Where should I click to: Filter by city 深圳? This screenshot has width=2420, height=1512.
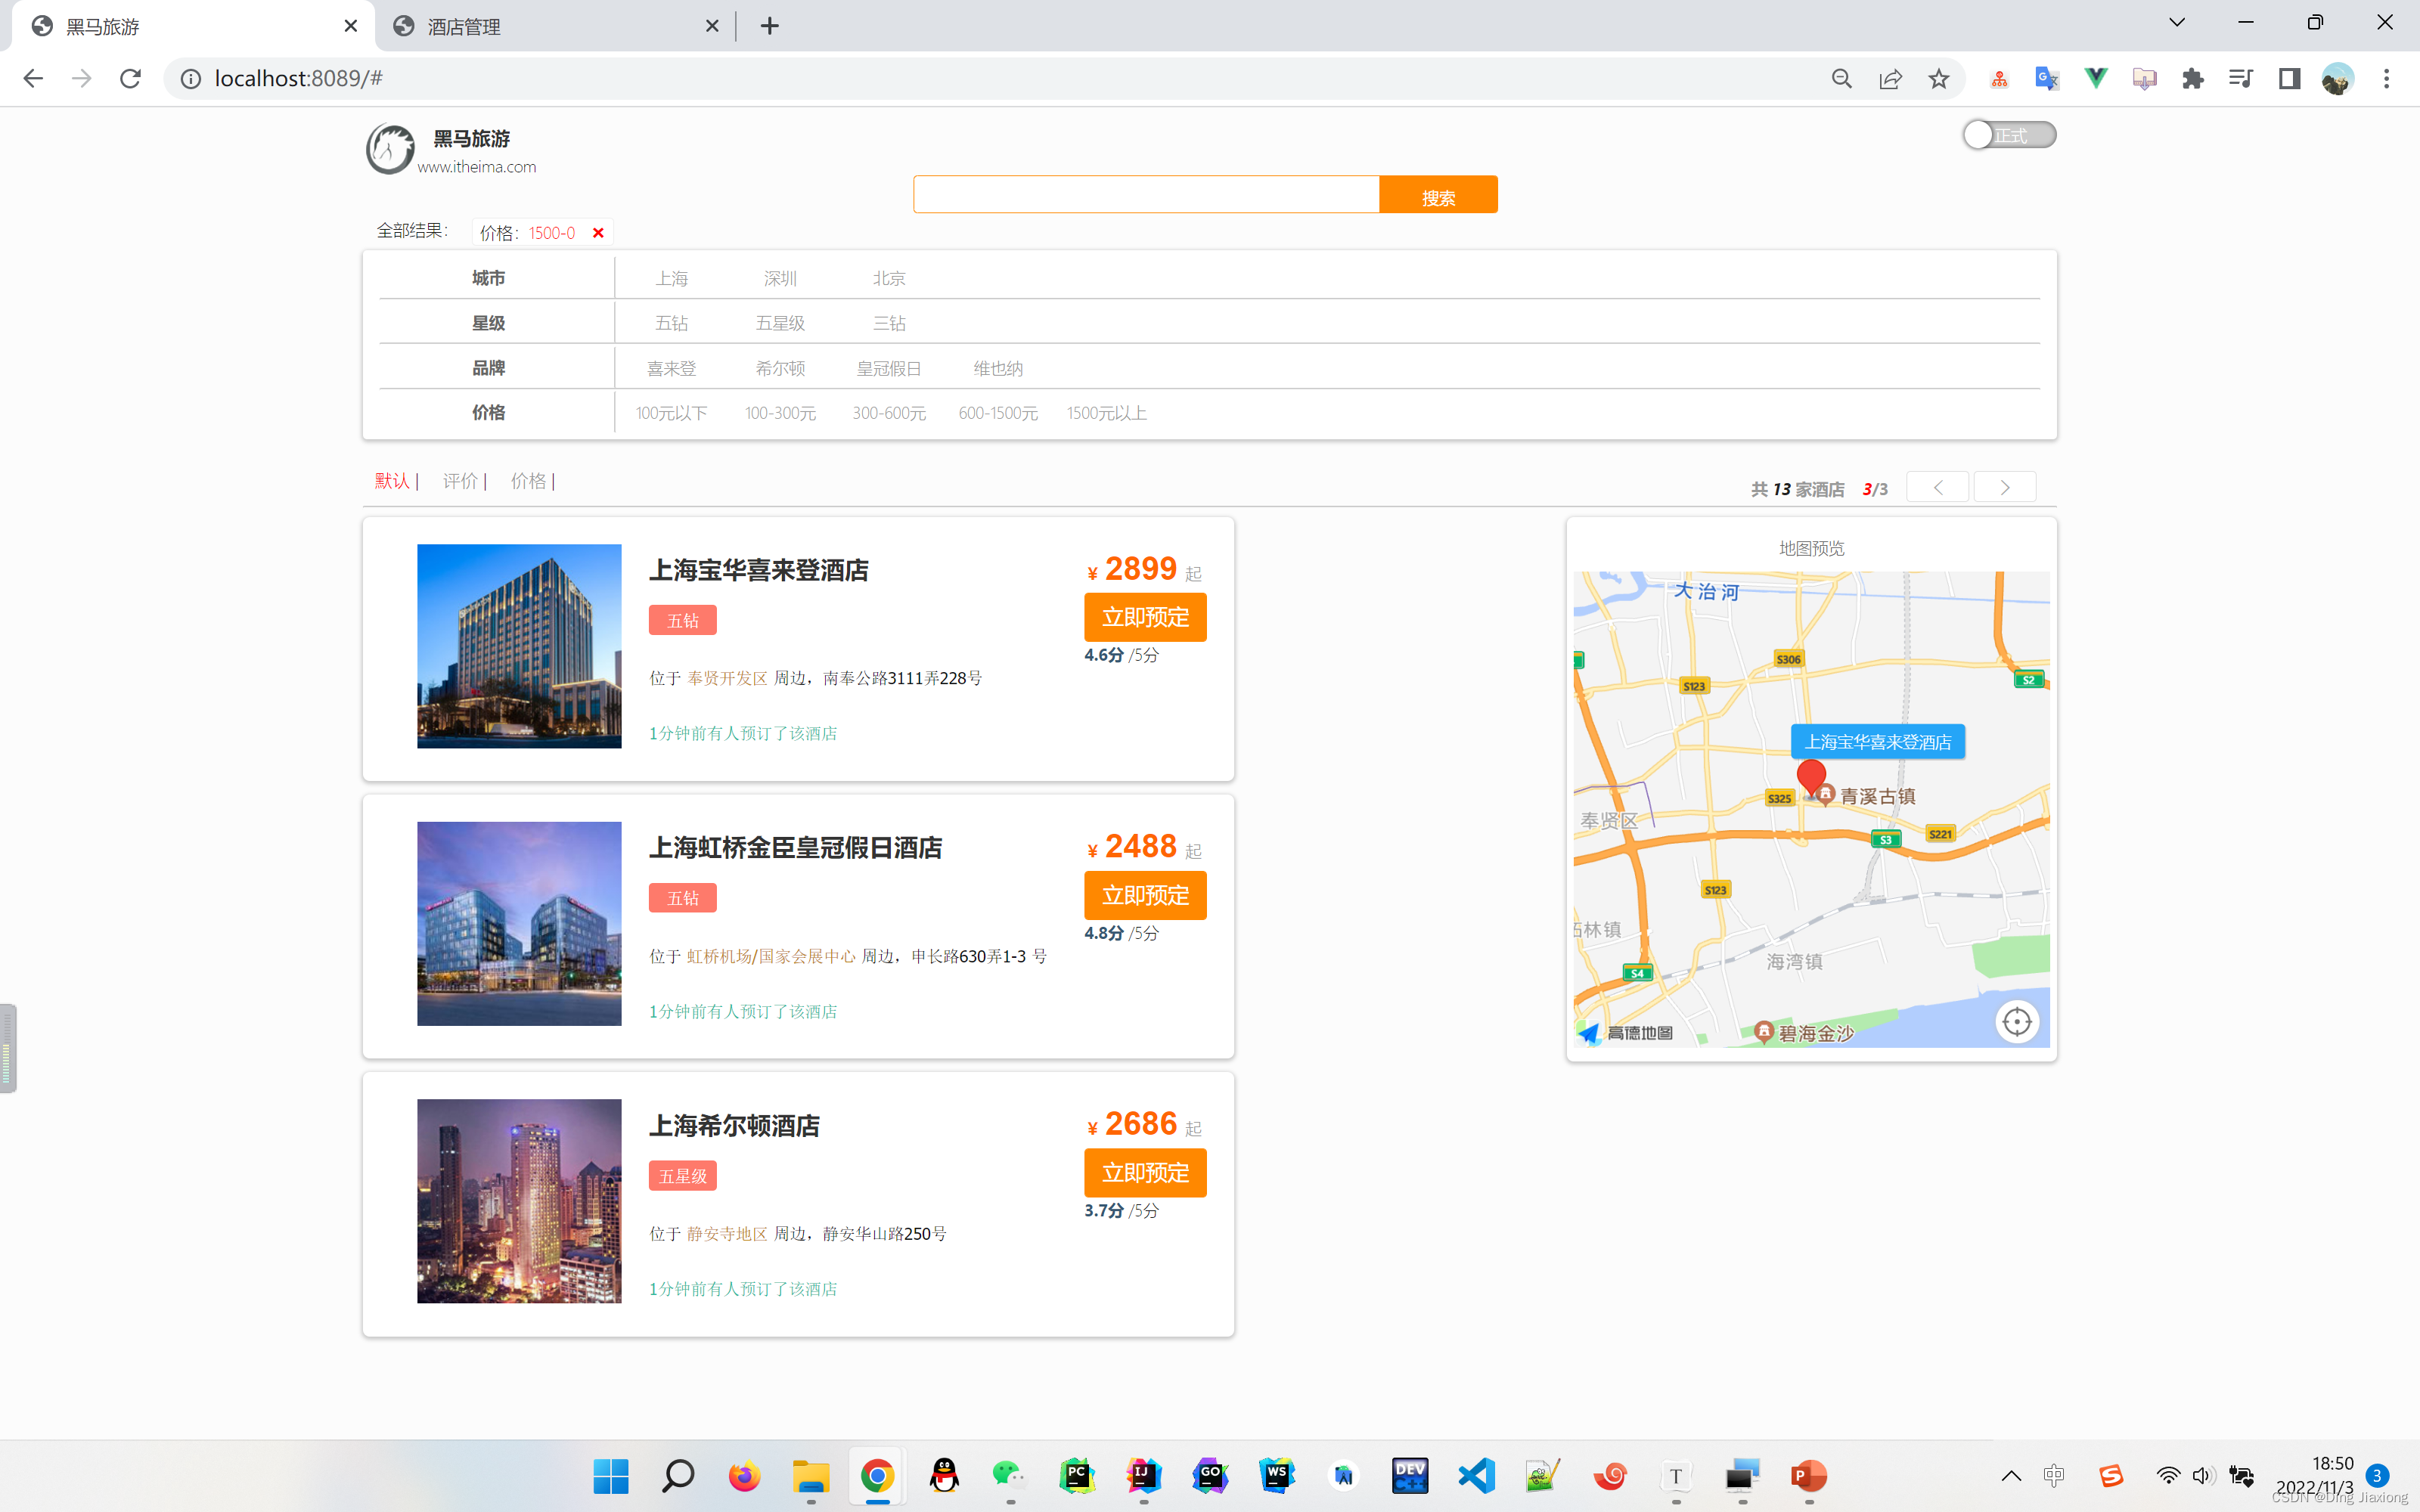tap(780, 279)
